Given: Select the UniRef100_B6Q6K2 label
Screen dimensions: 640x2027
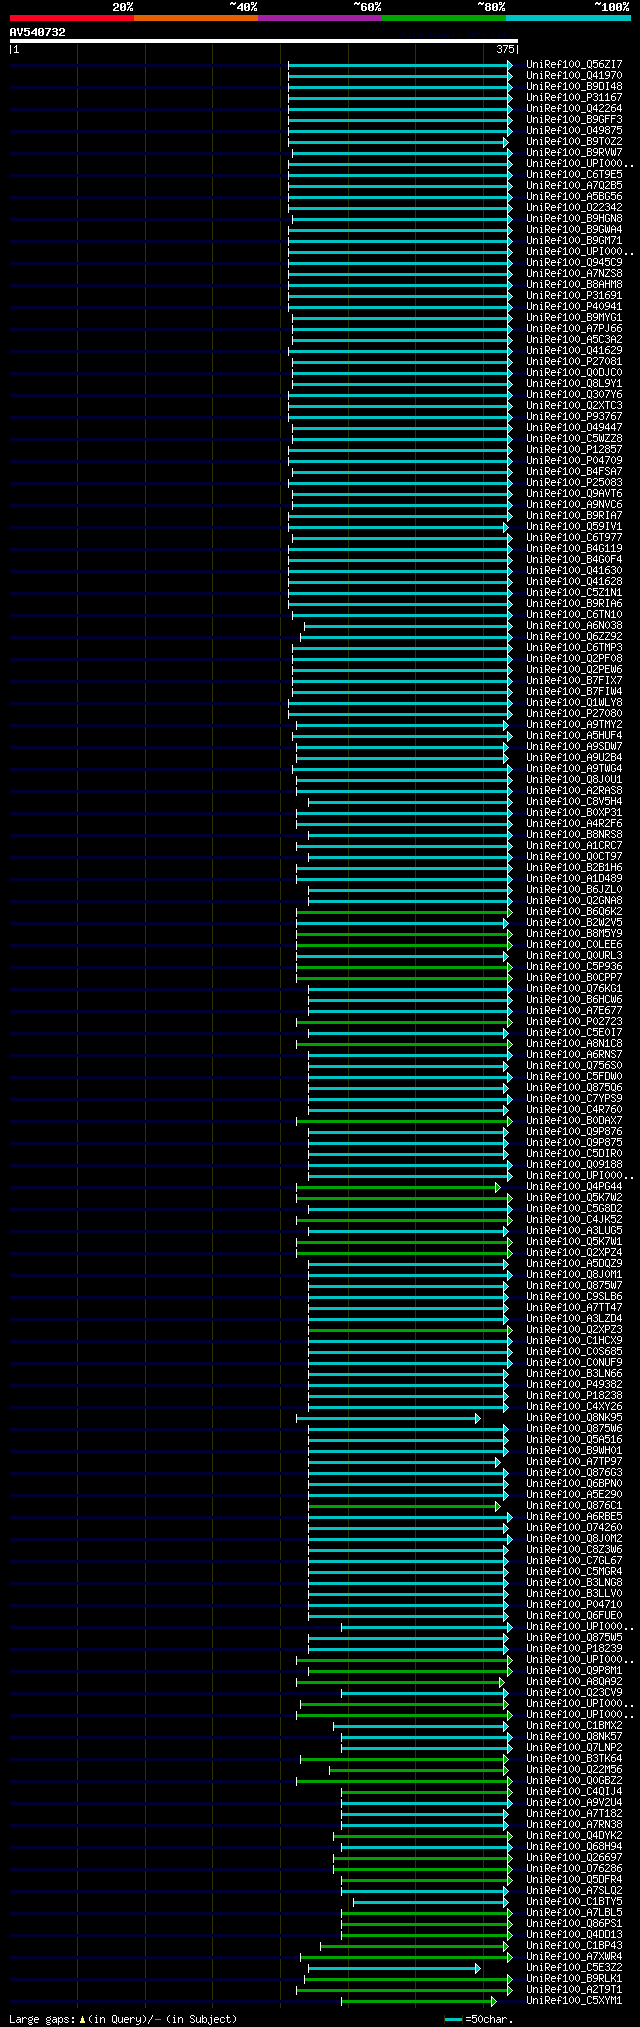Looking at the screenshot, I should point(574,911).
